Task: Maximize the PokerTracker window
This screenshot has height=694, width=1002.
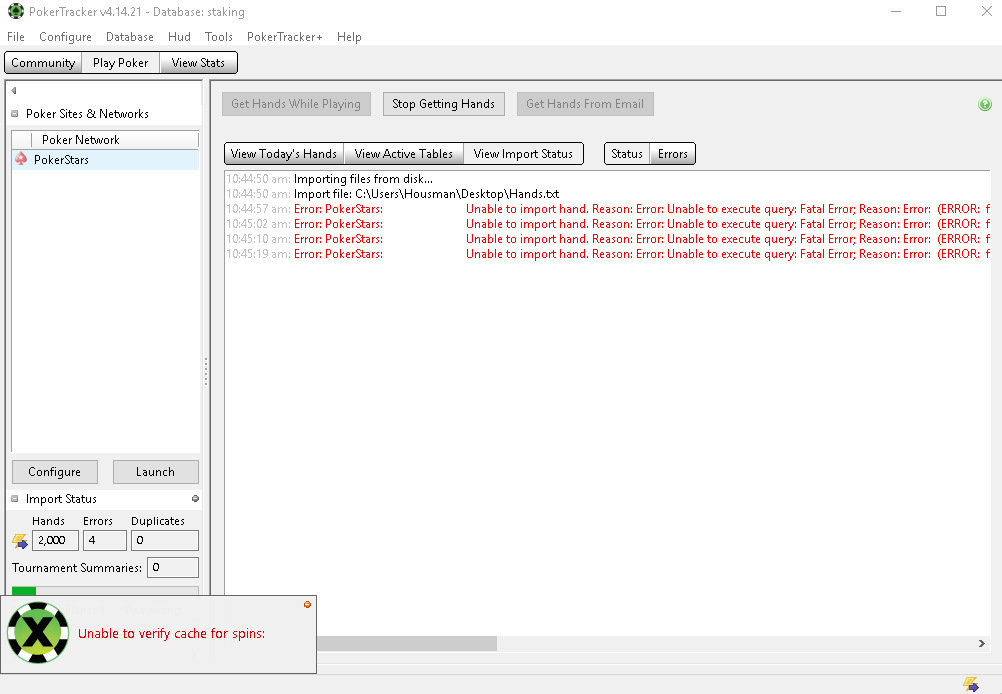Action: coord(941,12)
